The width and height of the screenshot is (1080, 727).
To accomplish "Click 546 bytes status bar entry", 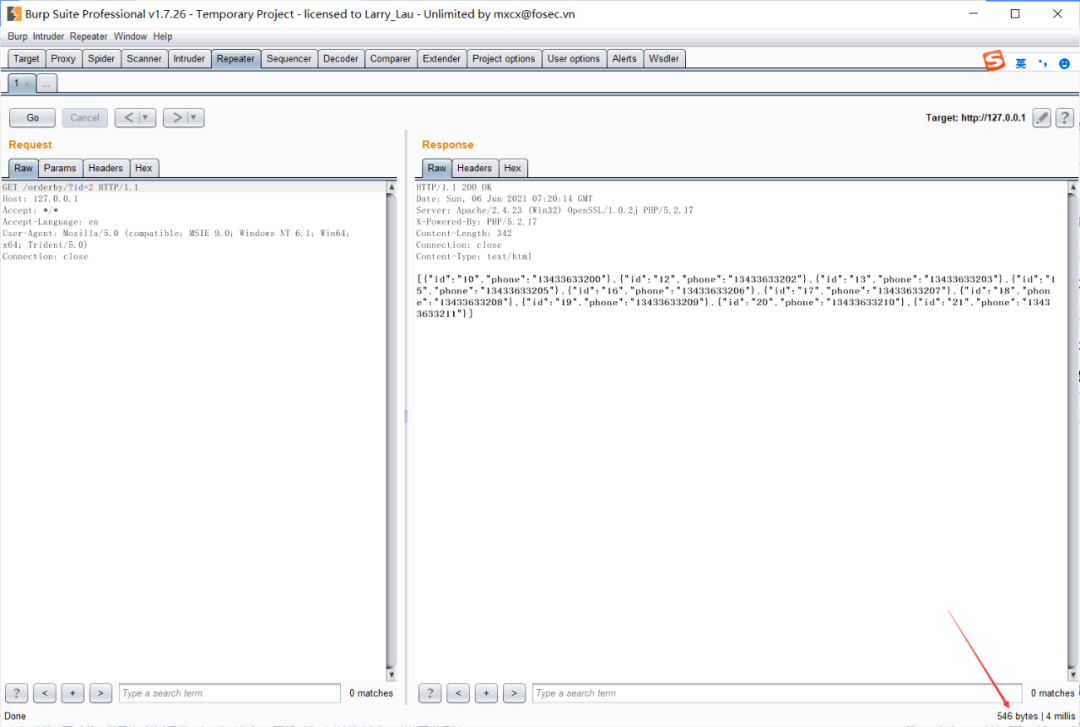I will click(1017, 716).
